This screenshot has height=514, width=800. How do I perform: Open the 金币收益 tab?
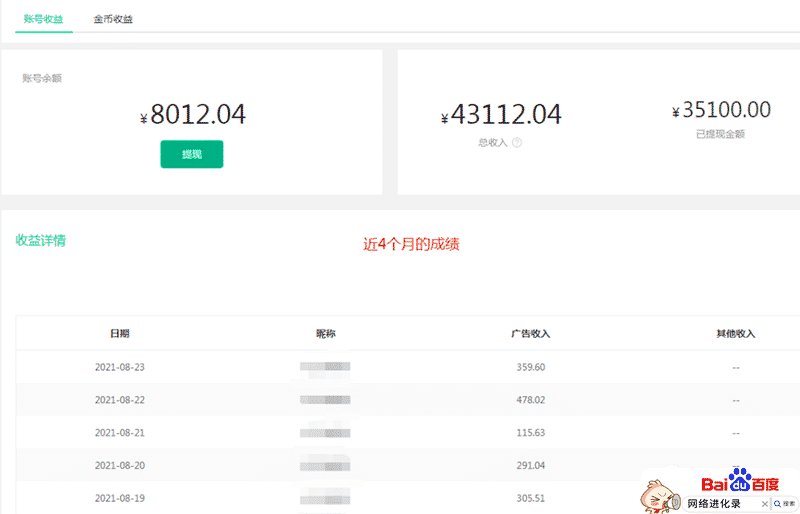113,19
